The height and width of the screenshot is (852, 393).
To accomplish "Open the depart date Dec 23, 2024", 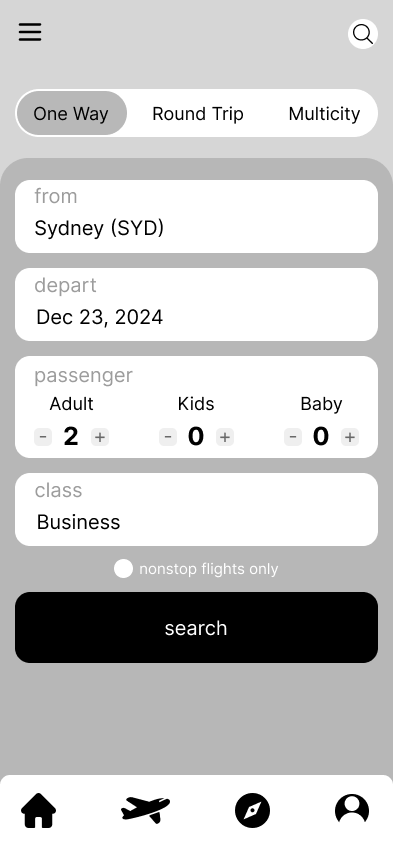I will tap(196, 305).
